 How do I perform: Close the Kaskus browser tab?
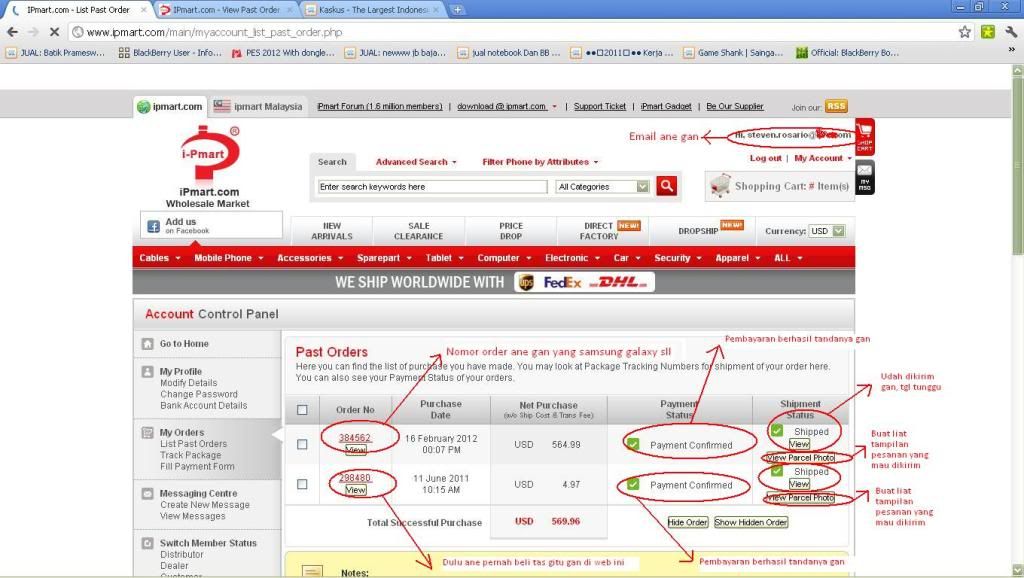436,10
